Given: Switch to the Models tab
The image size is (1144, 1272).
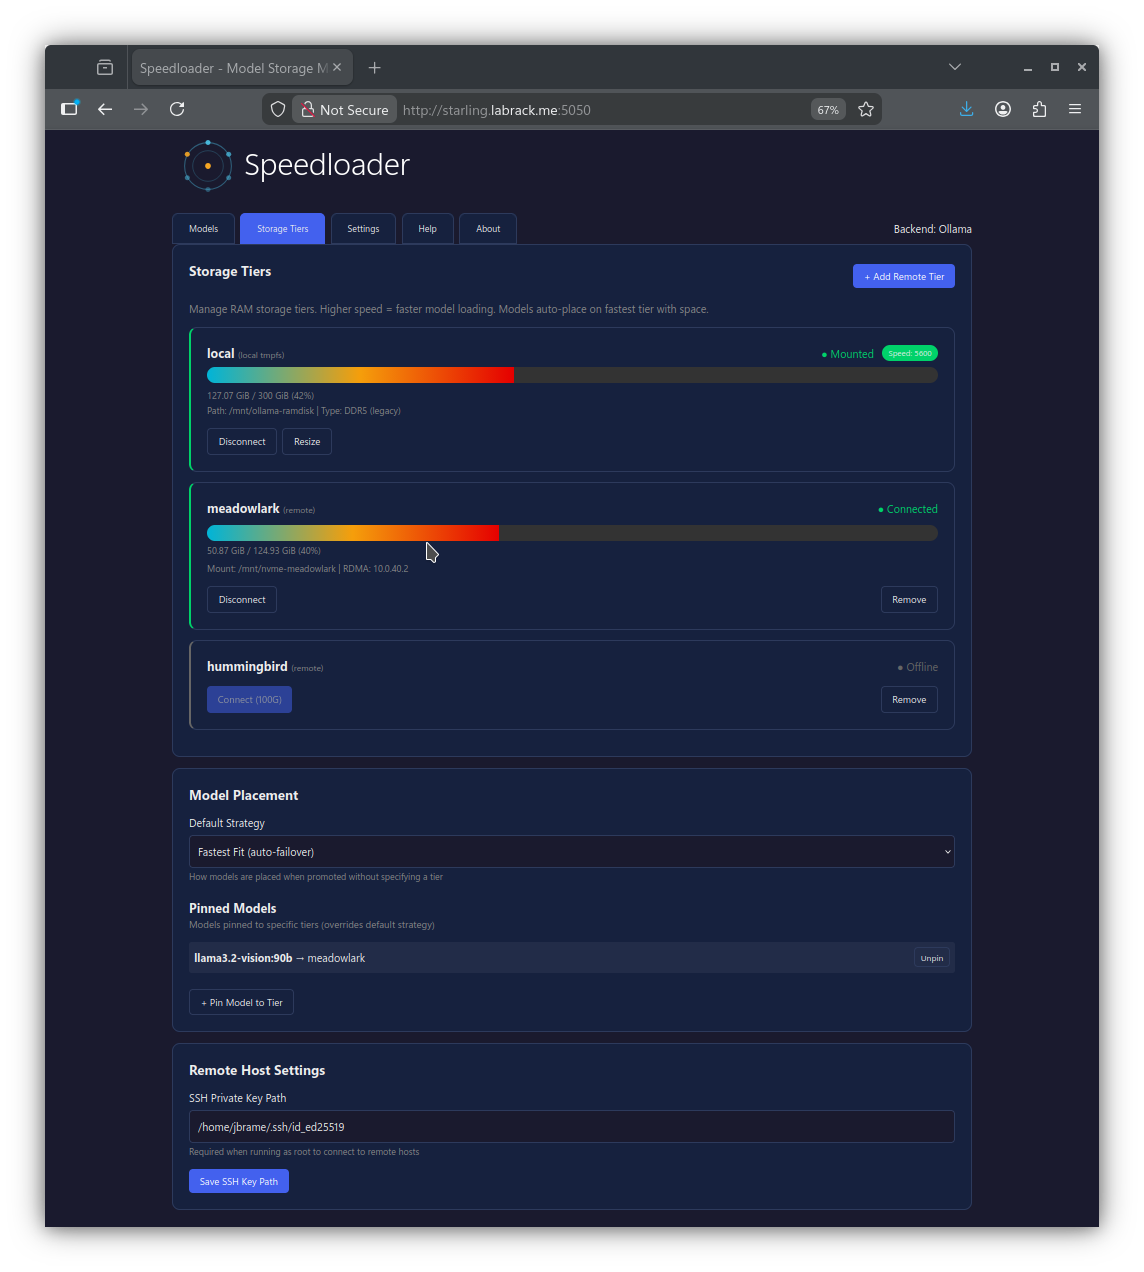Looking at the screenshot, I should pyautogui.click(x=203, y=228).
